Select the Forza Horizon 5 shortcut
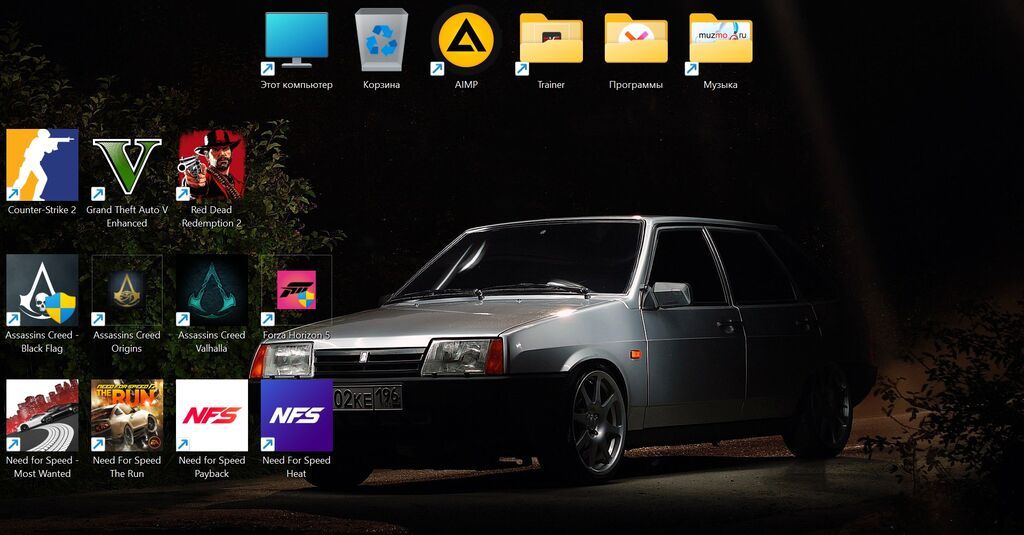 (x=296, y=290)
